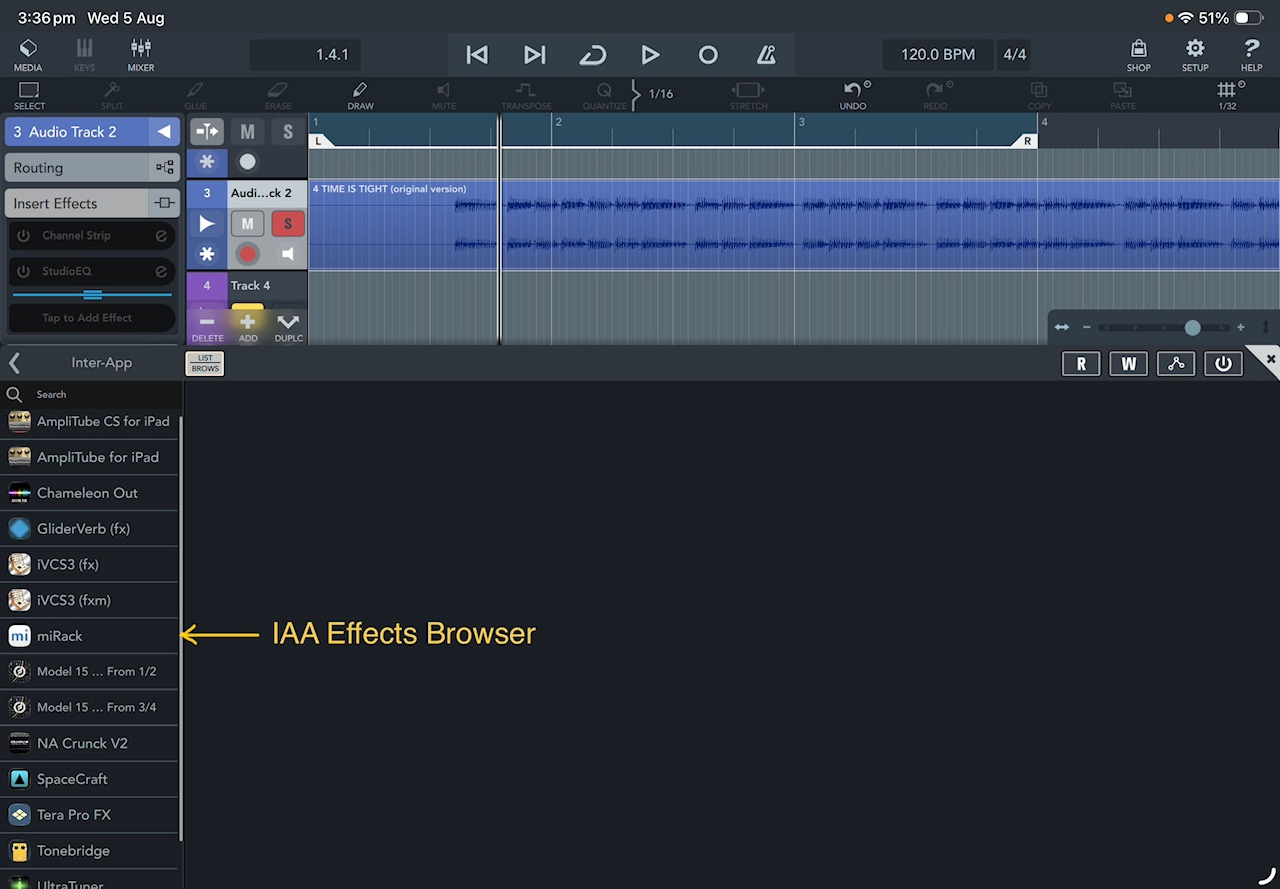
Task: Expand the Insert Effects section
Action: [x=91, y=203]
